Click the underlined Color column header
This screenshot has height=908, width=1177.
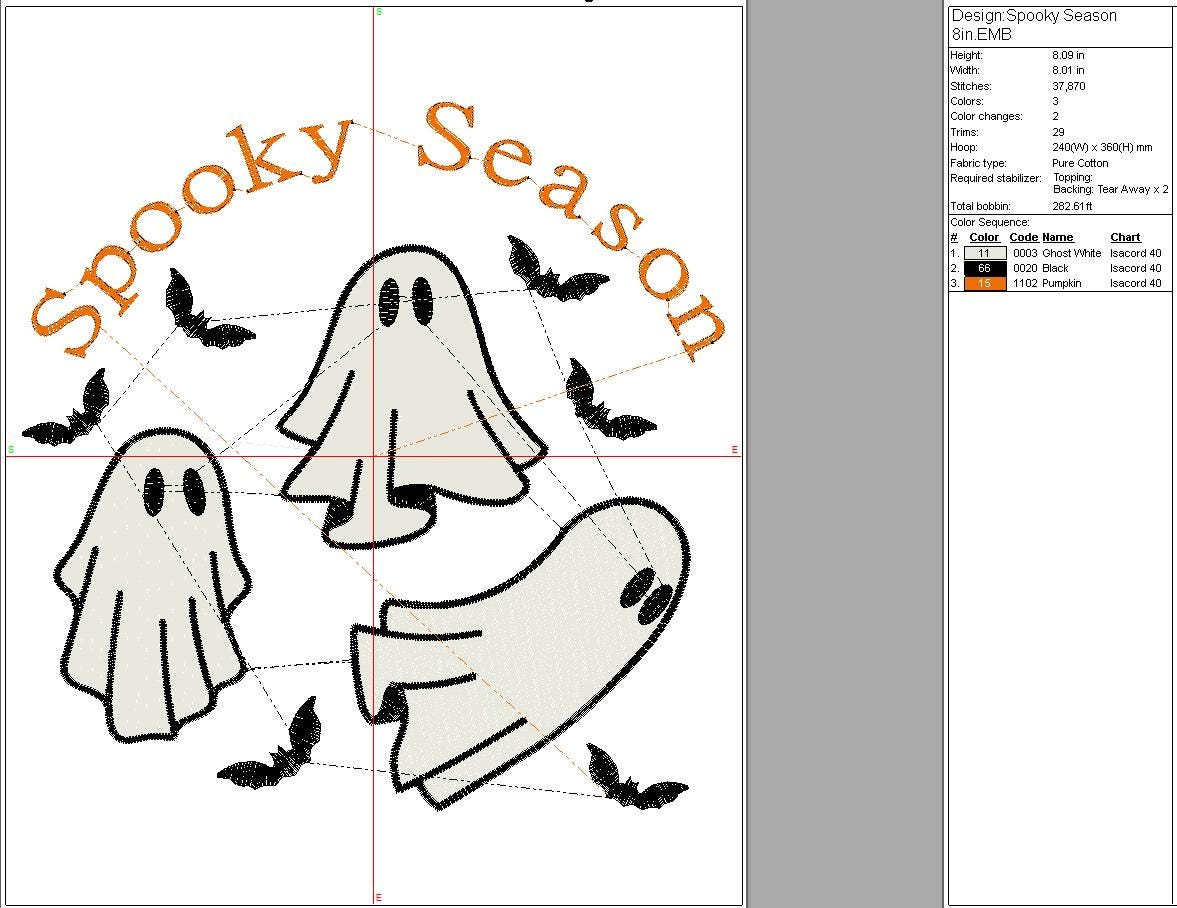[985, 237]
